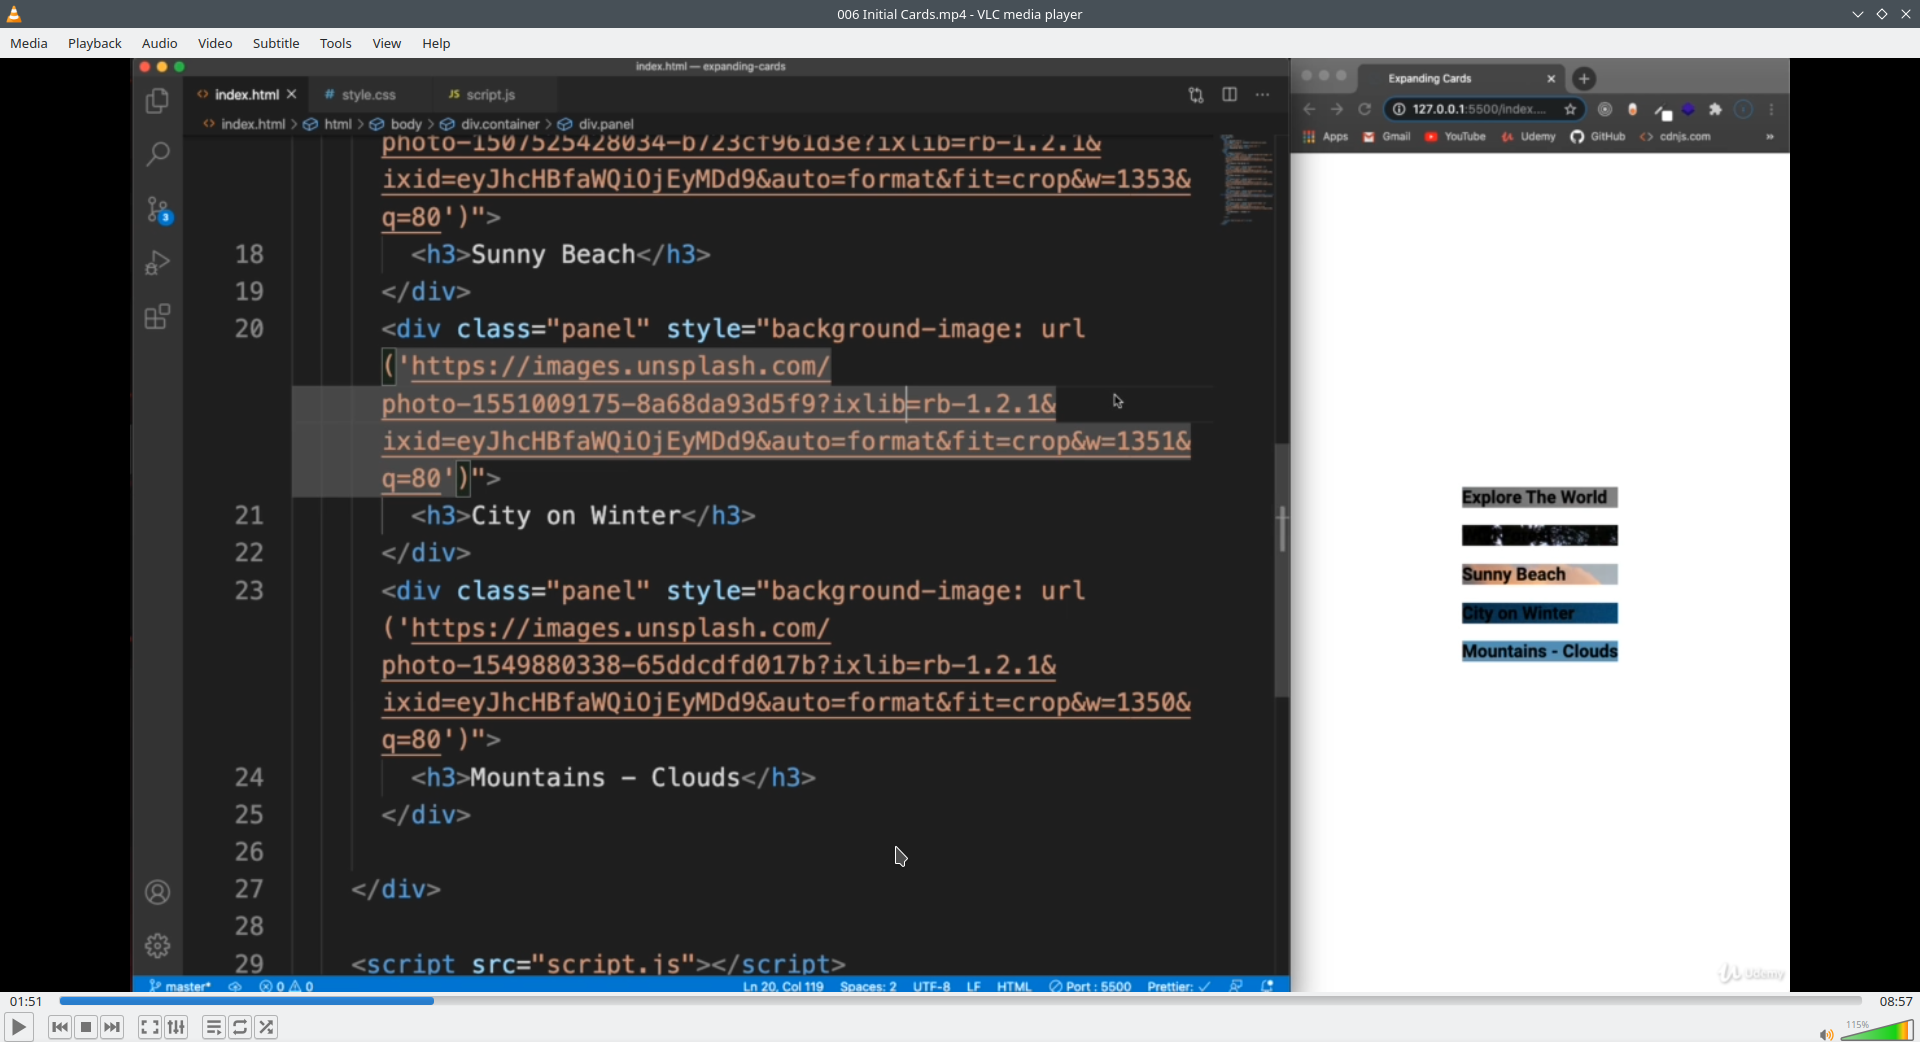Click the VS Code minimap preview

point(1247,180)
